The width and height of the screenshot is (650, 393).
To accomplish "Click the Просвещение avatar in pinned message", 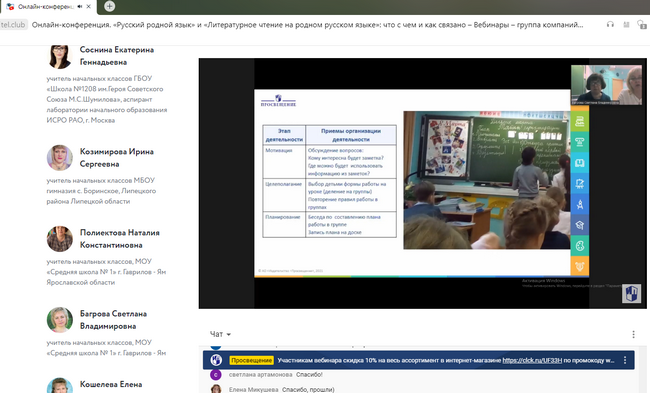I will tap(216, 360).
